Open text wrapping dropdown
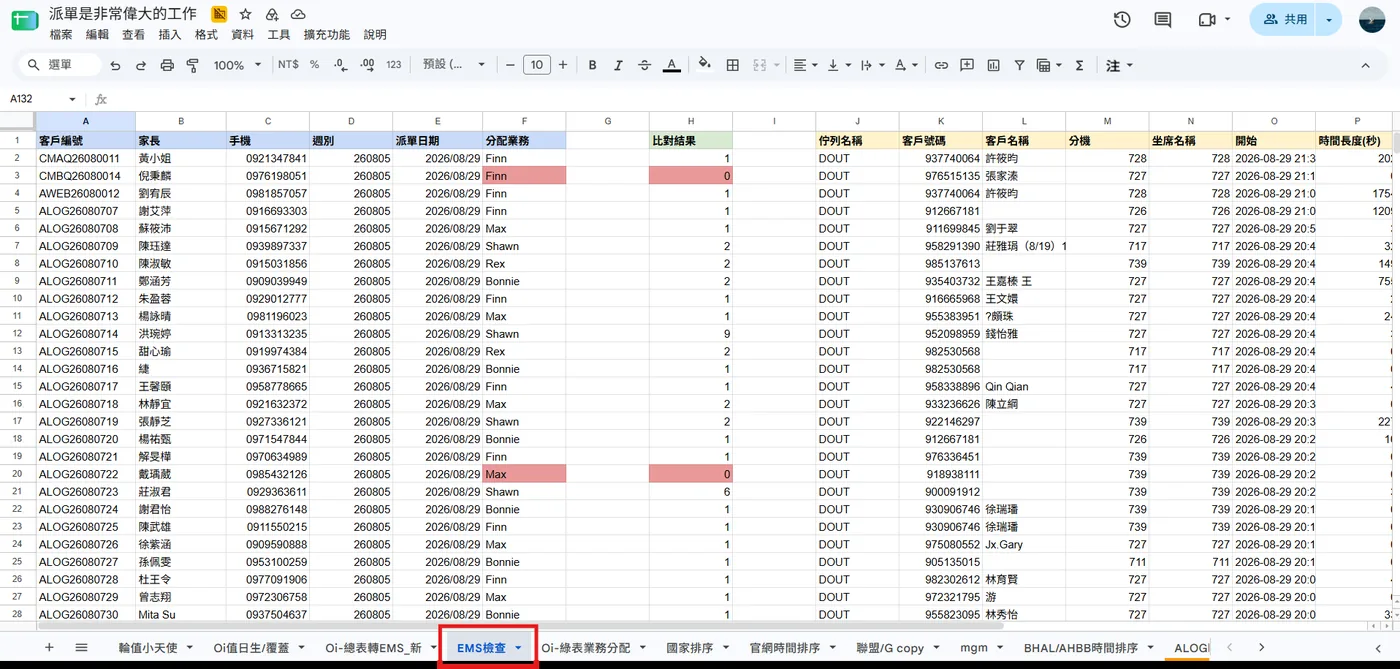This screenshot has height=669, width=1400. click(872, 65)
